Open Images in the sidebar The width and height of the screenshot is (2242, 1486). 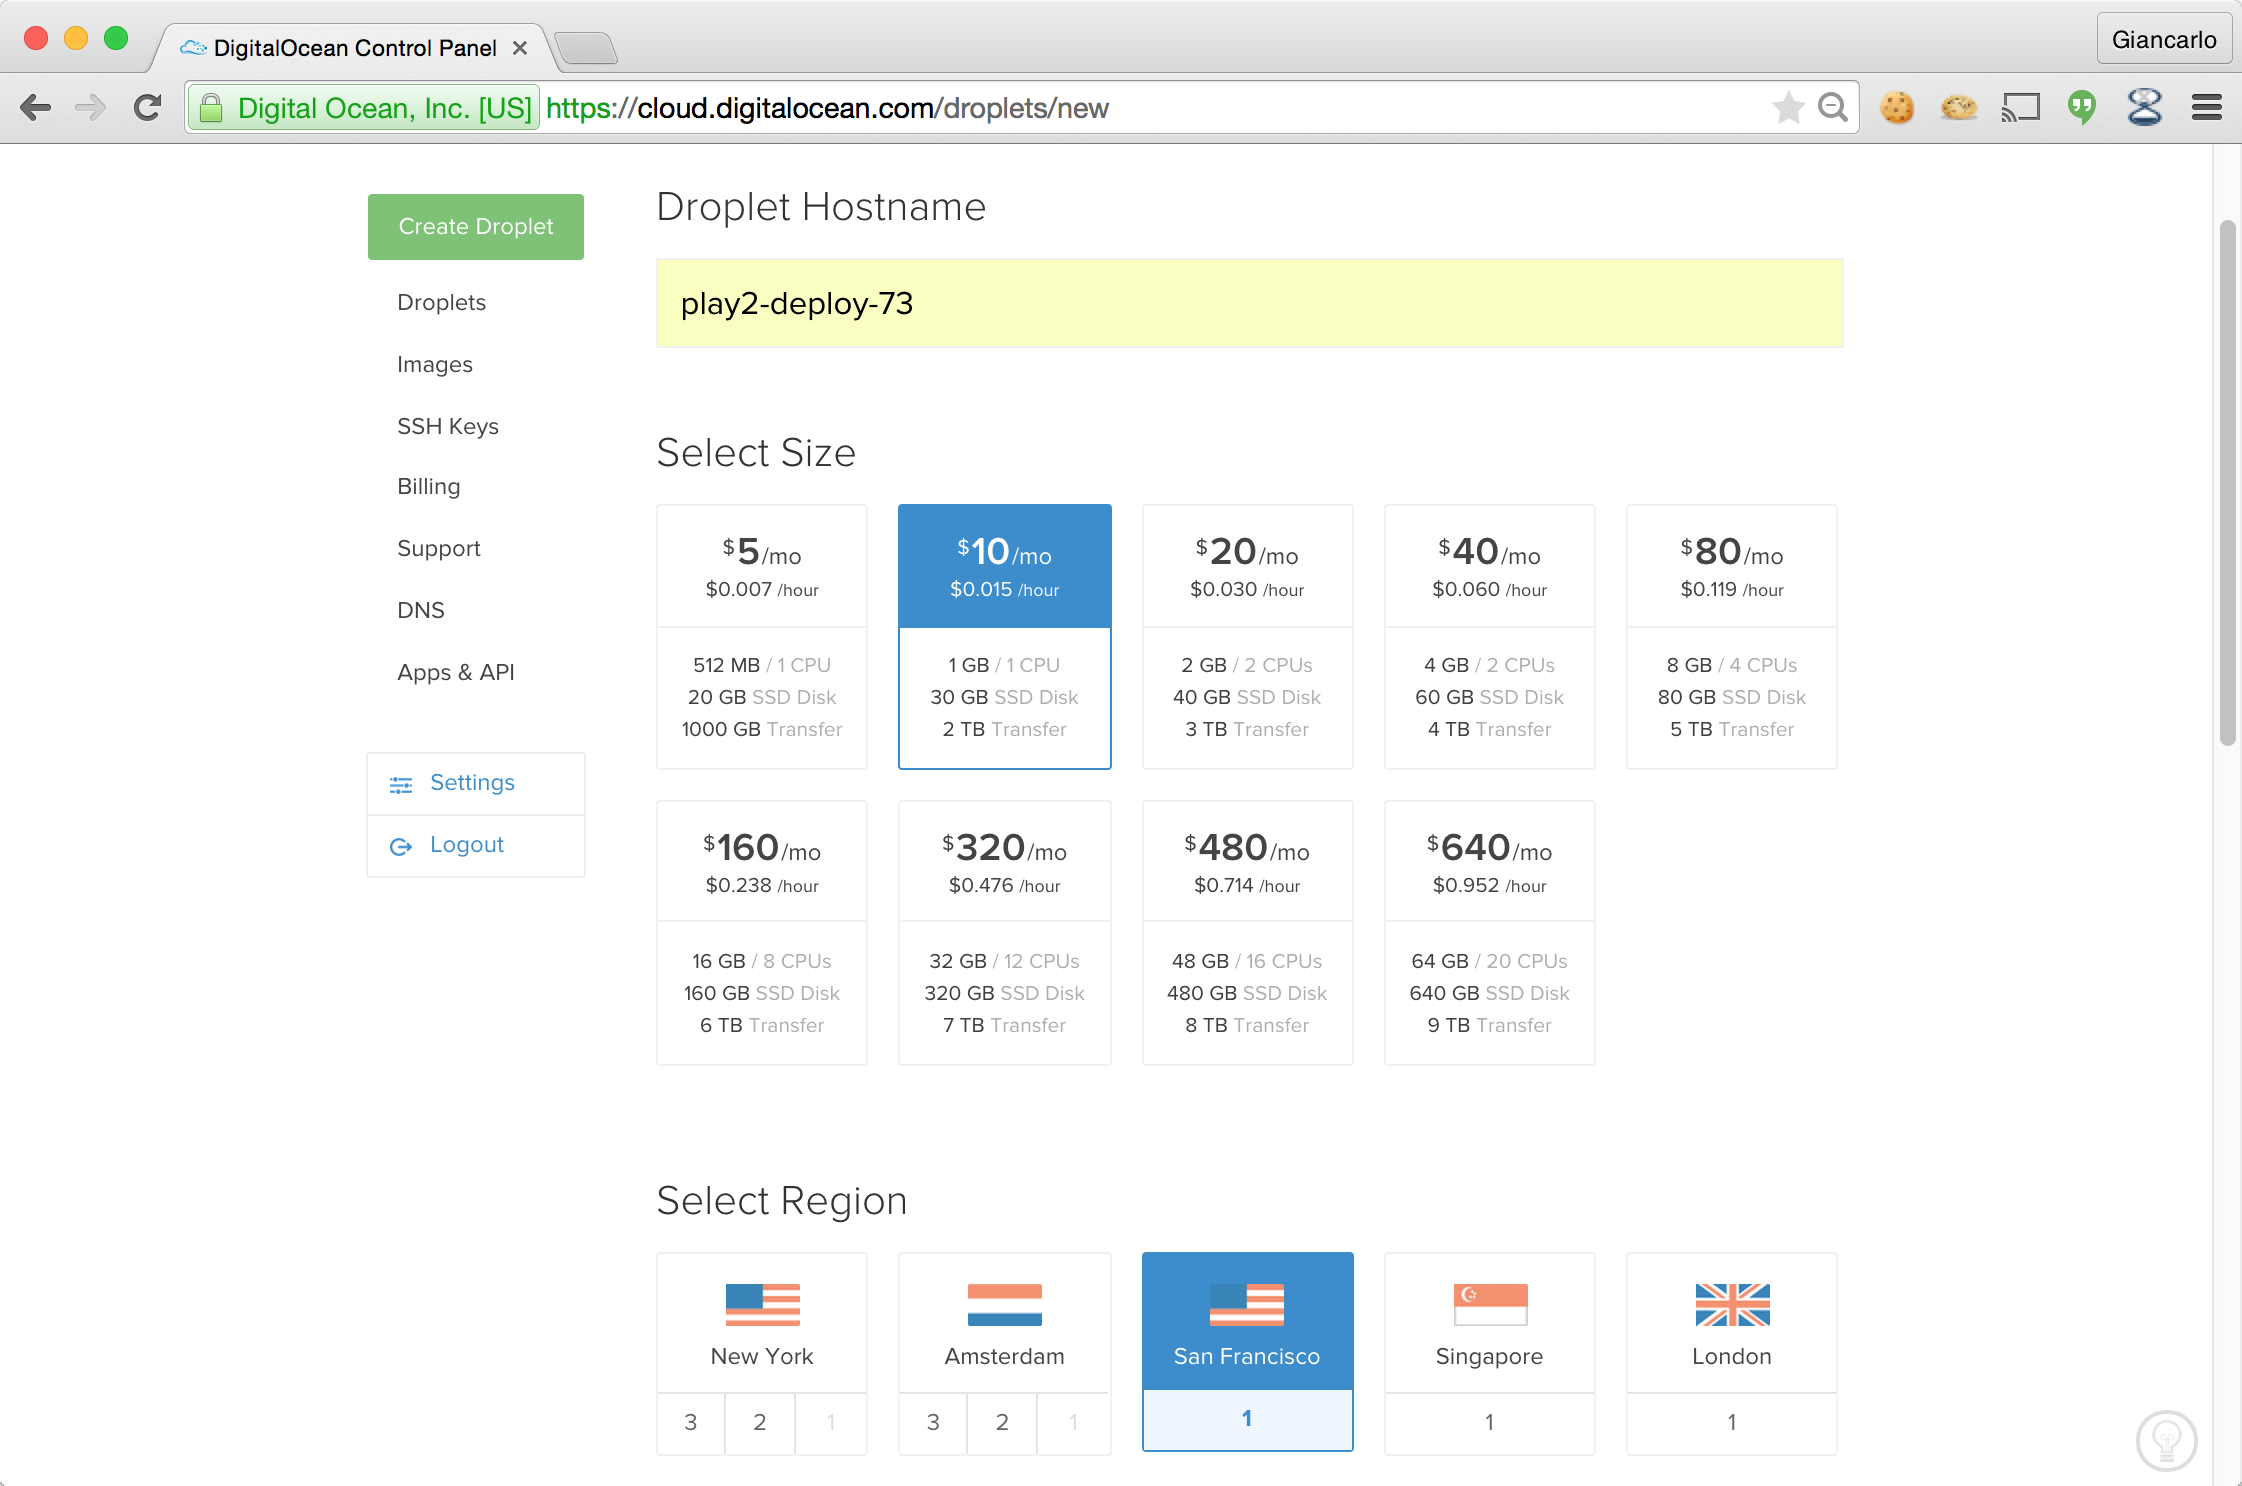435,364
